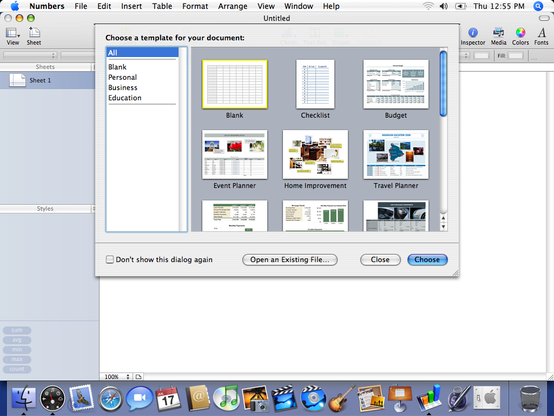Select the Business template category

[x=143, y=88]
